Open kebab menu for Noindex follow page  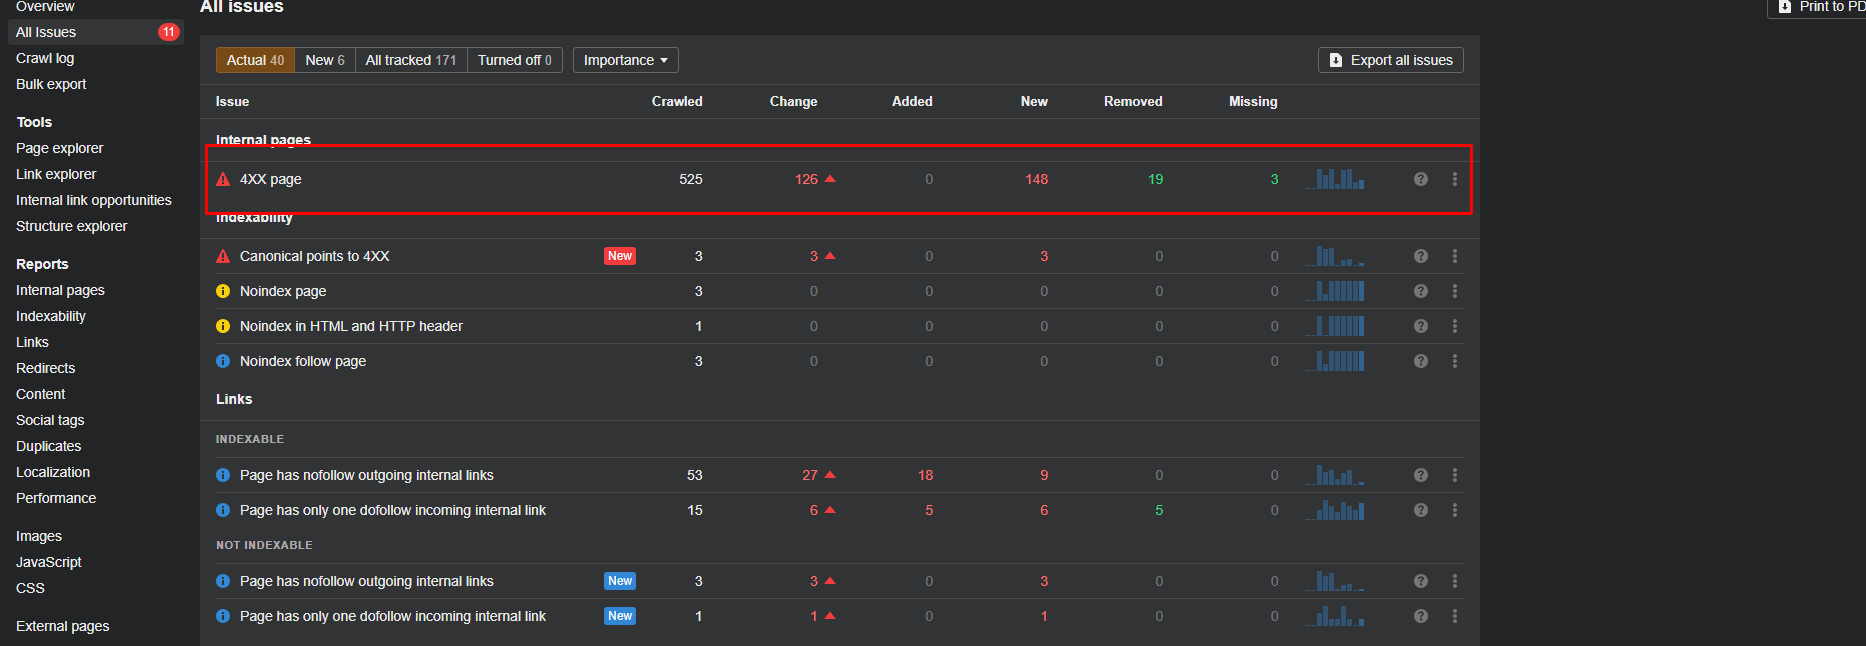tap(1454, 361)
